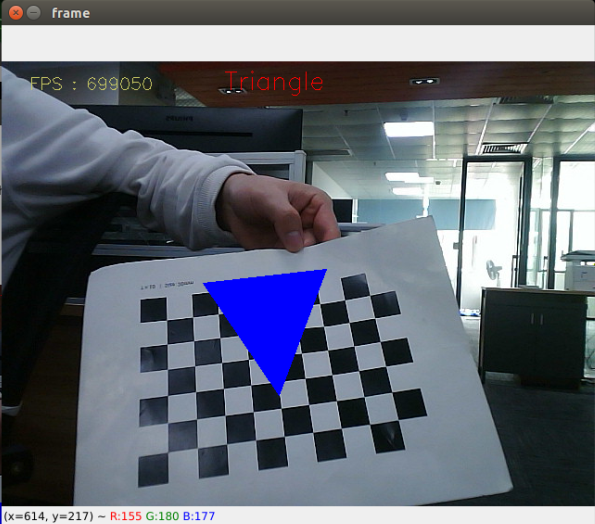Click the 'frame' window title
Screen dimensions: 595x524
(71, 13)
